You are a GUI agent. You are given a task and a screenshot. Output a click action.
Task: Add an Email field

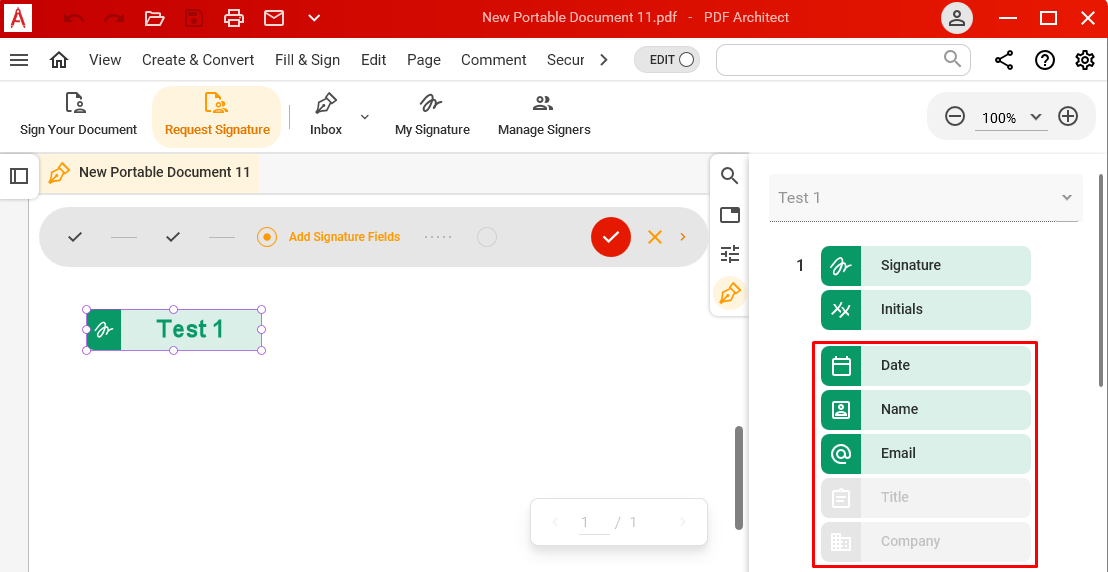click(x=926, y=453)
